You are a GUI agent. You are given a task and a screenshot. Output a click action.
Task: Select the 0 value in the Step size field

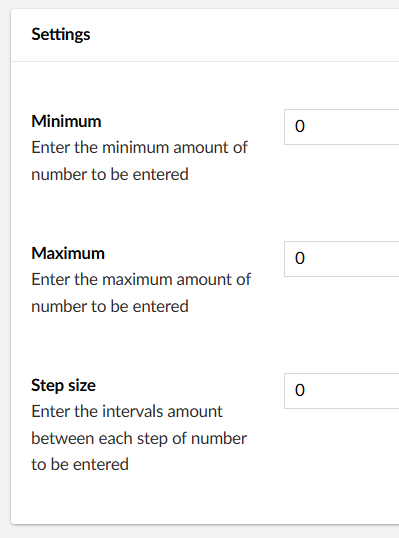pos(300,390)
